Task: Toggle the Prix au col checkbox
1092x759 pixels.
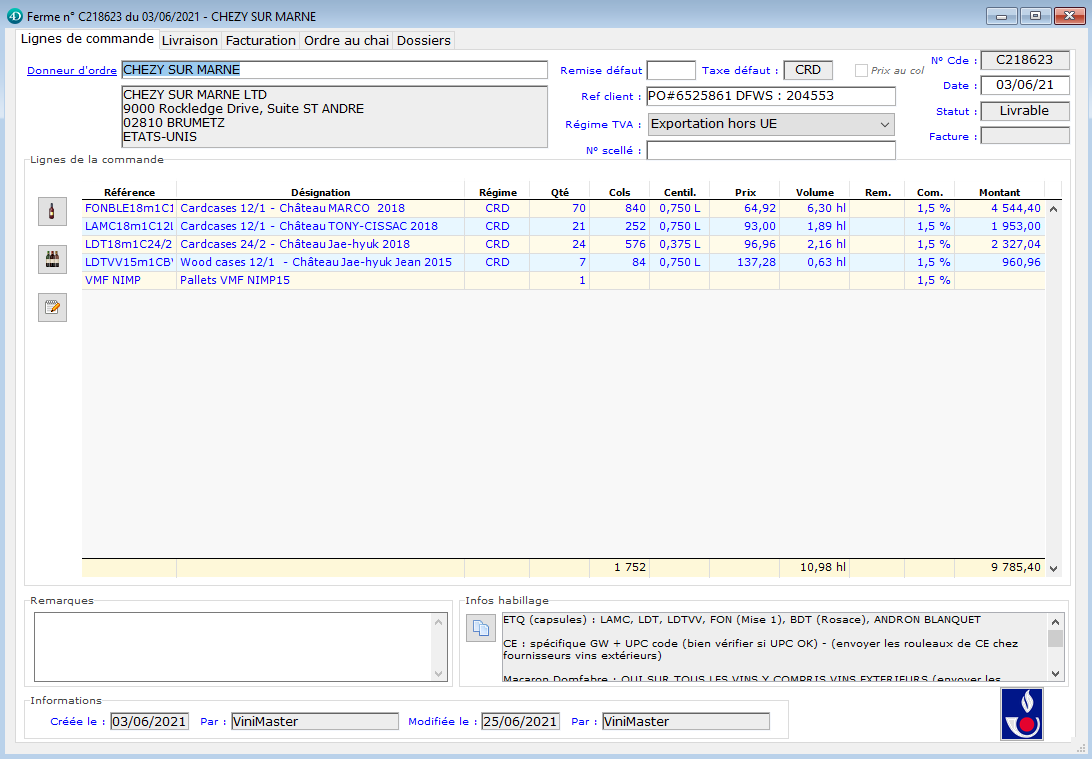Action: [x=861, y=71]
